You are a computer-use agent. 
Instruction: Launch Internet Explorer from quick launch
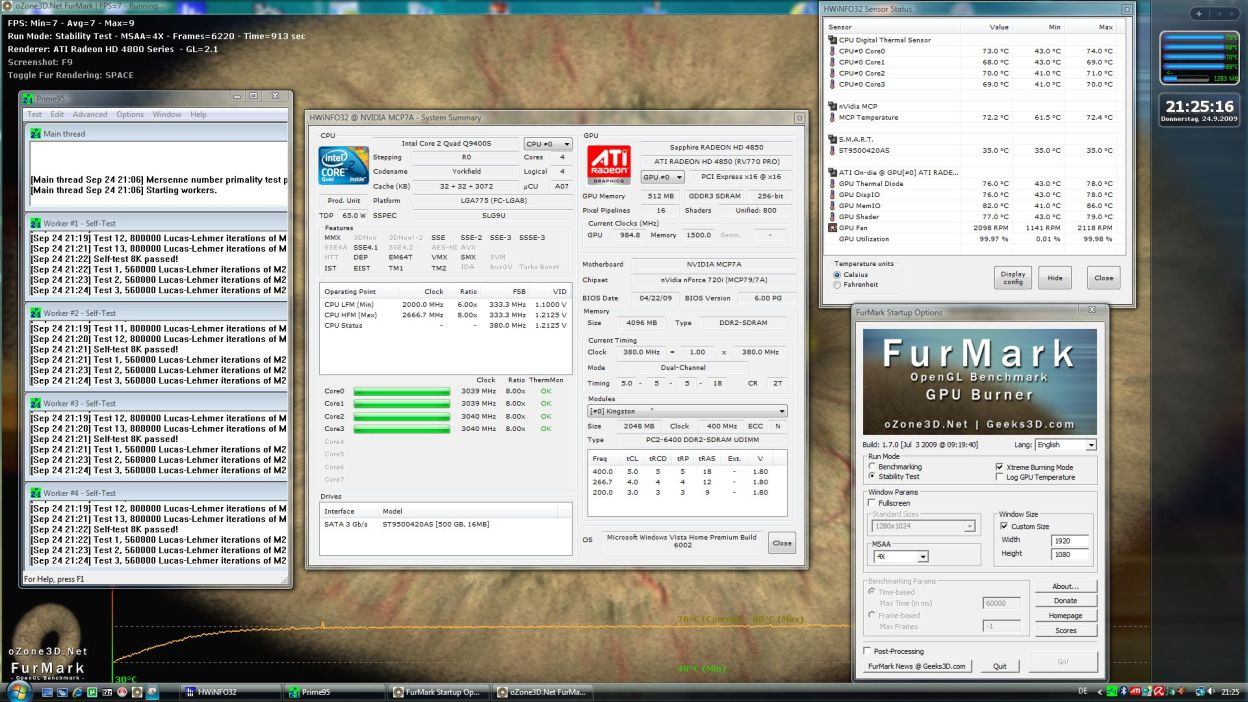click(x=77, y=692)
